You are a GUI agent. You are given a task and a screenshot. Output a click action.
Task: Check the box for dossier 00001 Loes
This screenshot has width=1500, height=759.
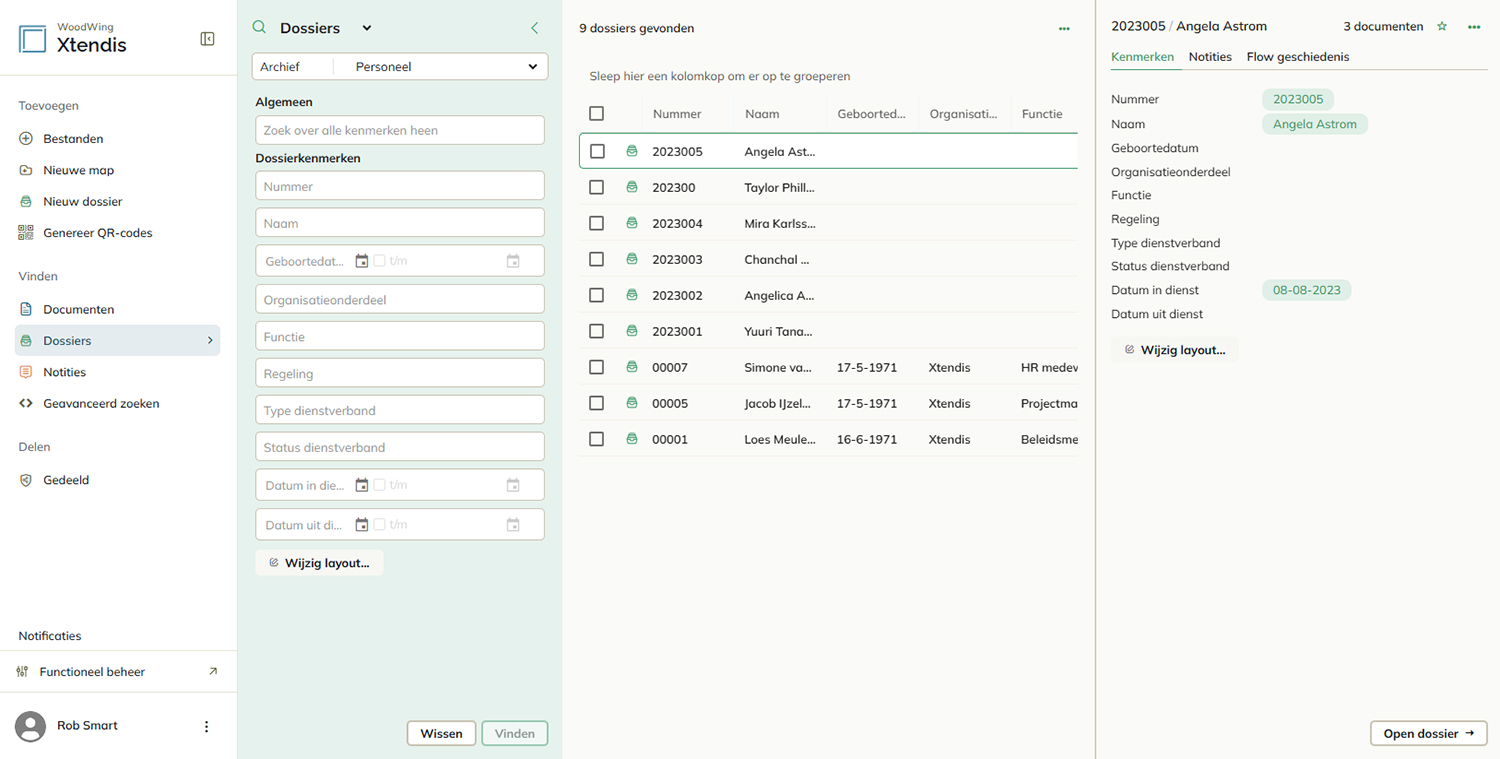pos(597,439)
